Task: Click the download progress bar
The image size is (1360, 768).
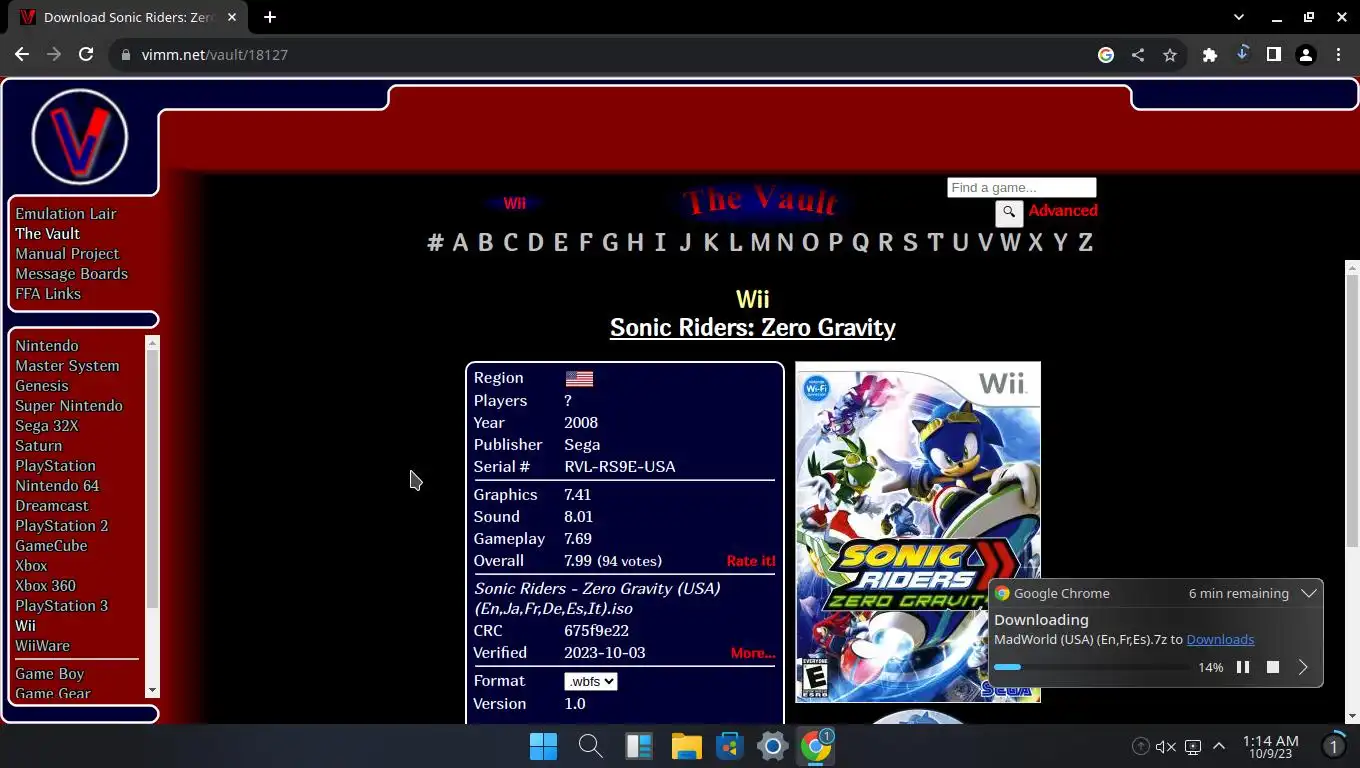Action: (1091, 667)
